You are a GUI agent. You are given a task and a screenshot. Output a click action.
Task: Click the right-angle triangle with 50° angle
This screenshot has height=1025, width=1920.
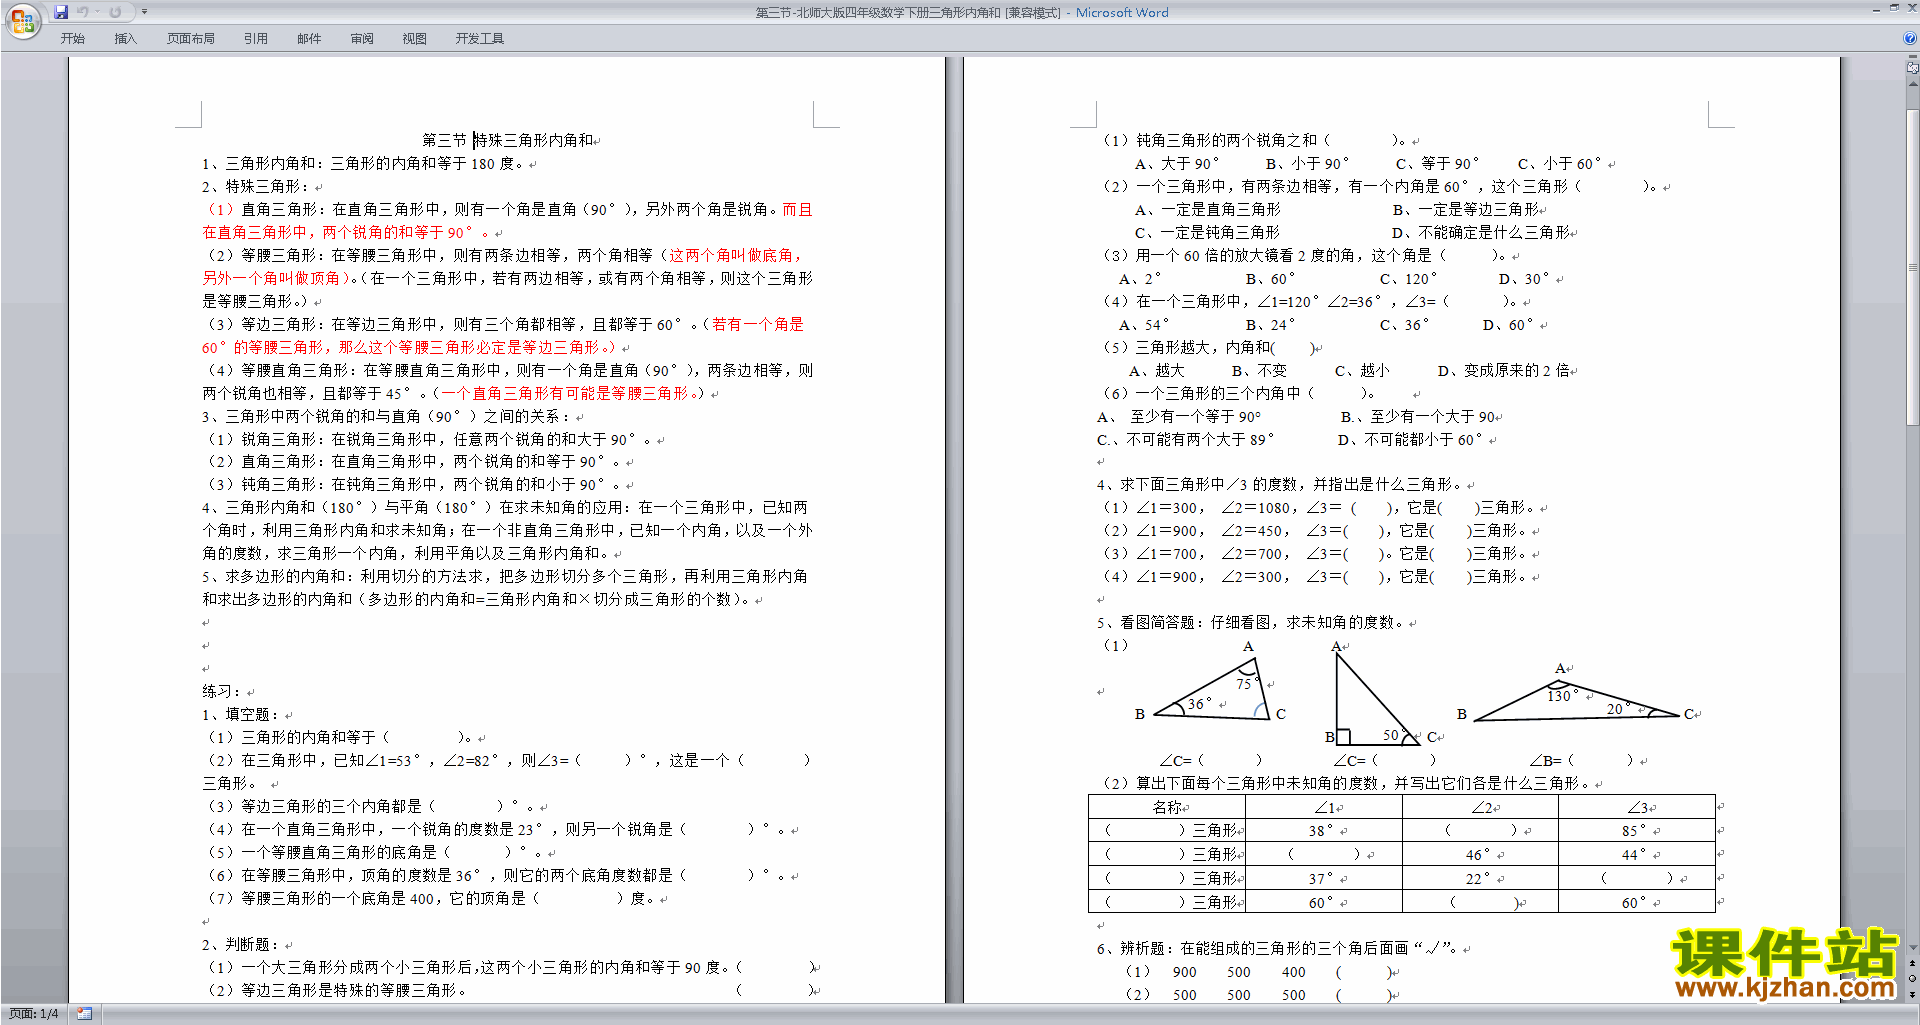pos(1378,700)
